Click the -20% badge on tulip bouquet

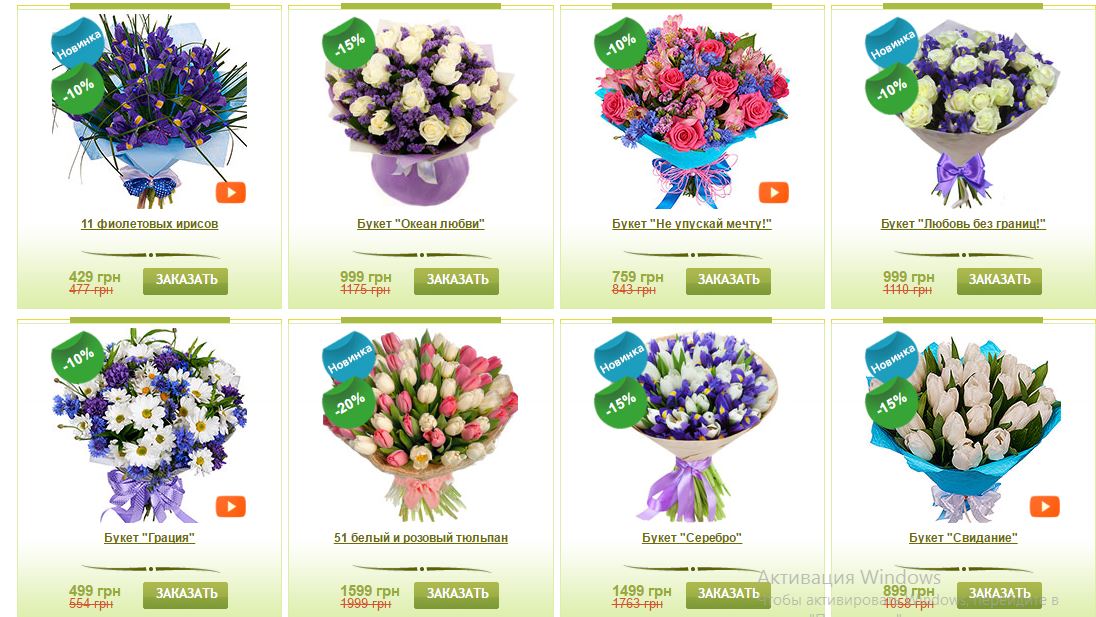(x=349, y=402)
